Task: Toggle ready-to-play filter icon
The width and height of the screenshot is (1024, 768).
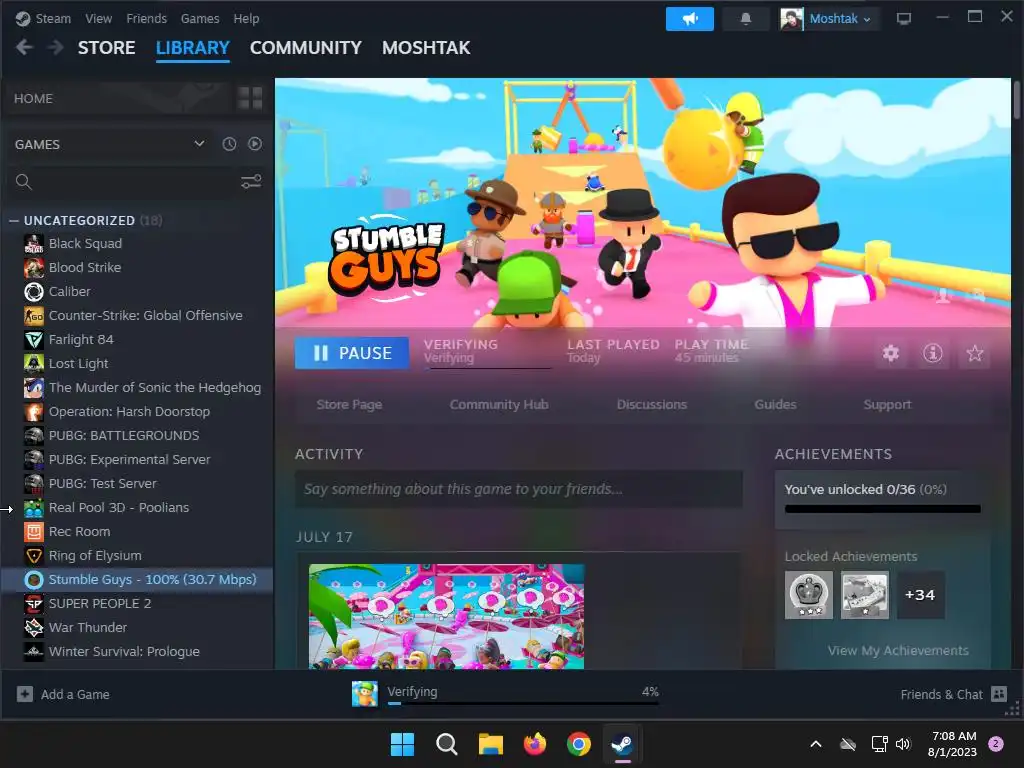Action: tap(255, 144)
